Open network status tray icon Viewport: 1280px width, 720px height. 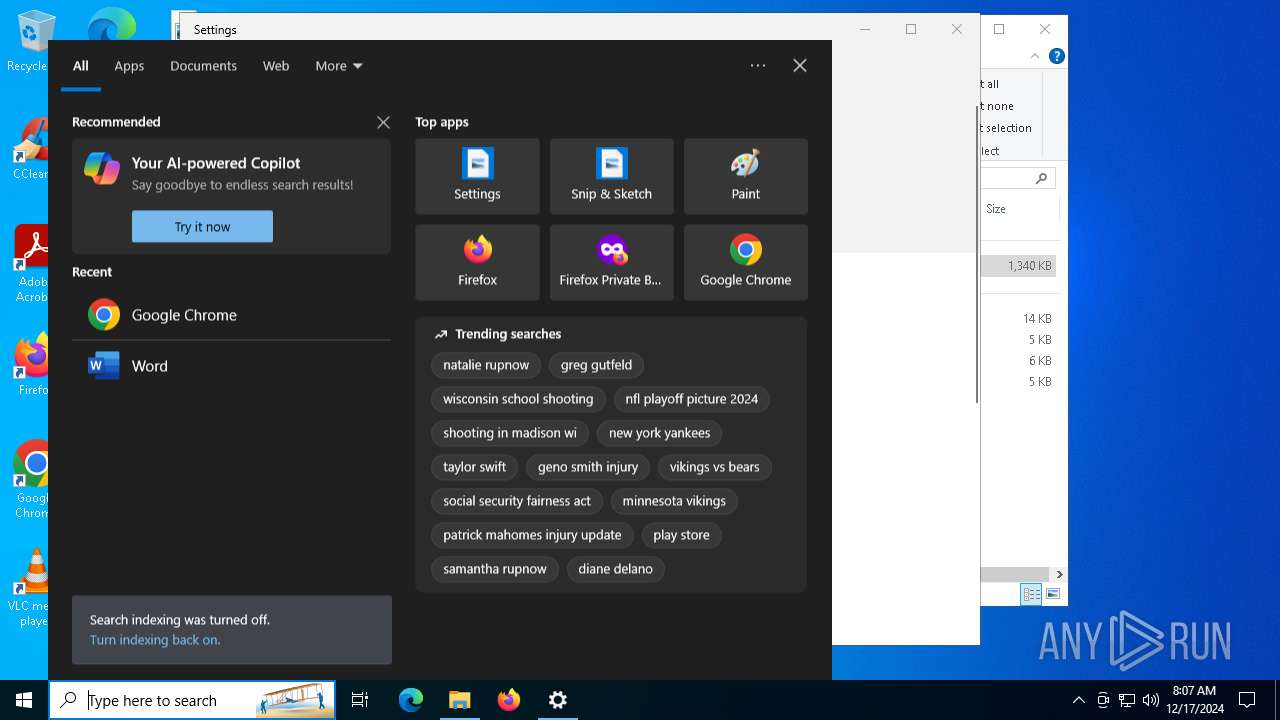tap(1127, 700)
